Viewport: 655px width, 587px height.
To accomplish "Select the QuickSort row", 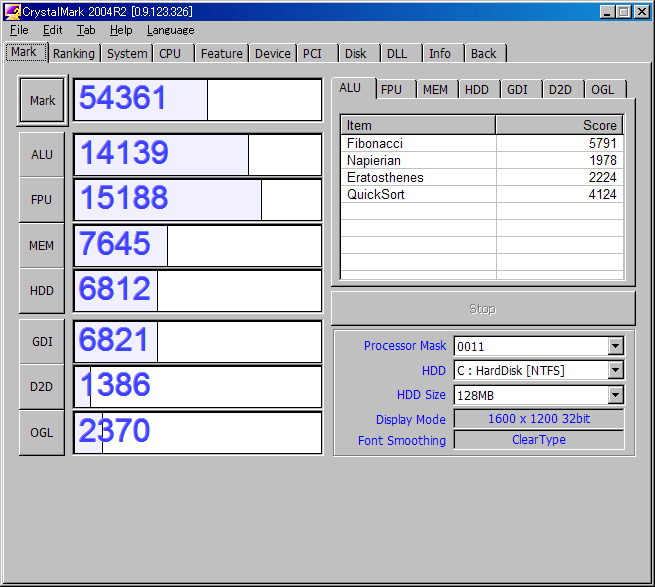I will click(482, 194).
